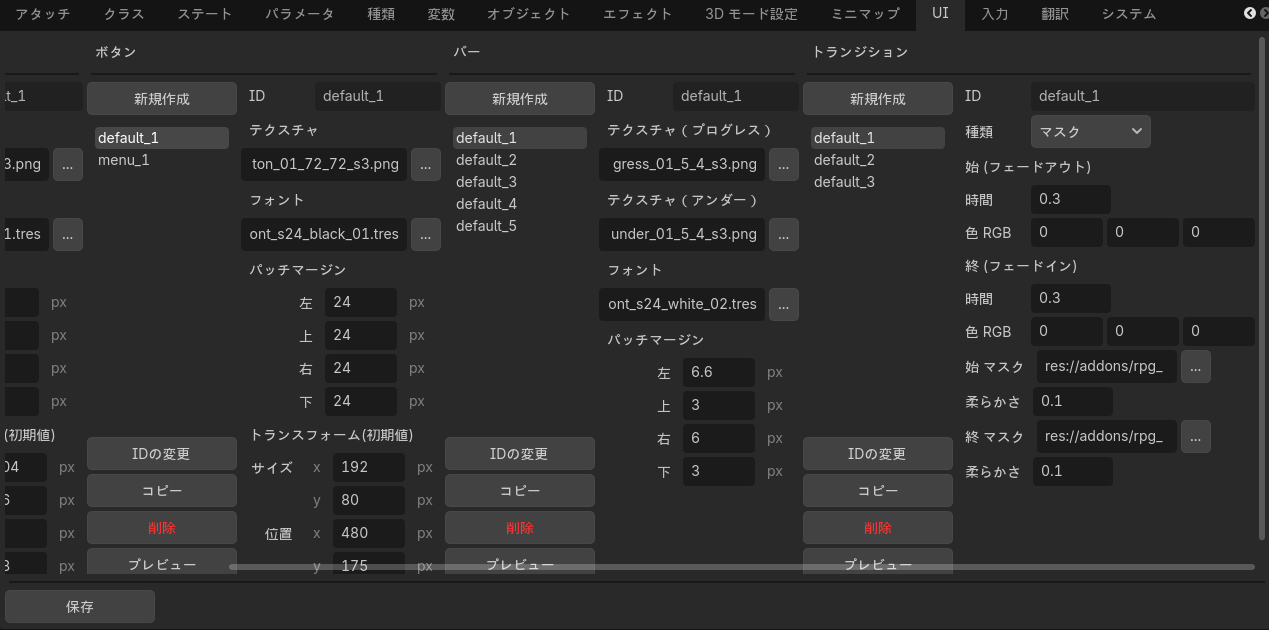The height and width of the screenshot is (630, 1269).
Task: Browse for the ボタン texture file
Action: point(426,164)
